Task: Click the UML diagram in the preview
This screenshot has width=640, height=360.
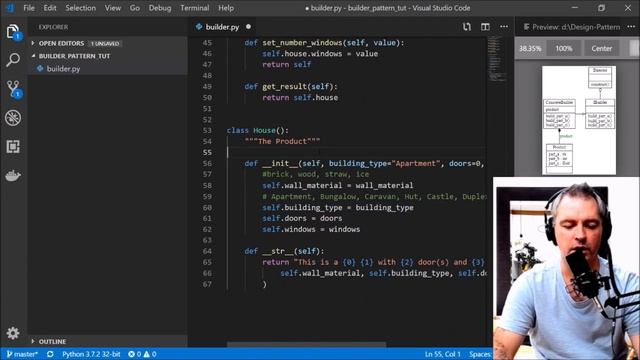Action: [x=579, y=120]
